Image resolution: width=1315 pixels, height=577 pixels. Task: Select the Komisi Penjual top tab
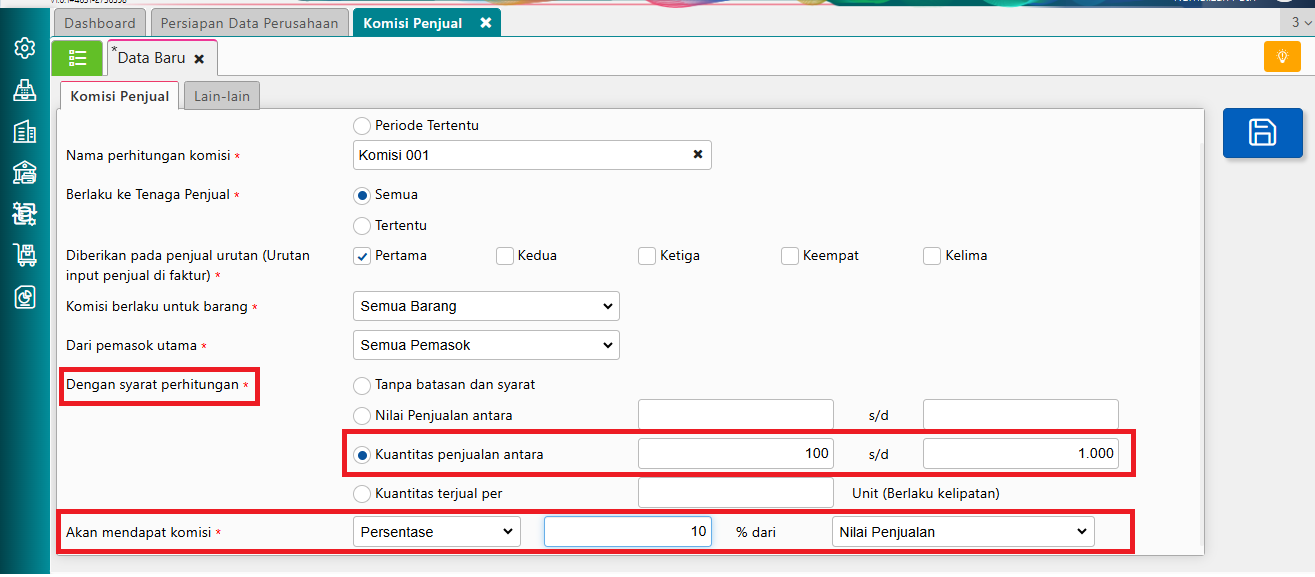pos(413,23)
